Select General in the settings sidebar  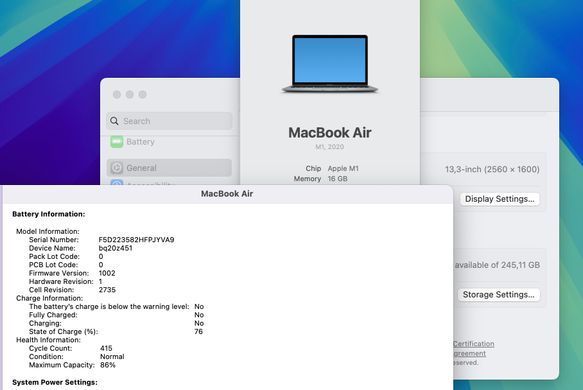[170, 168]
